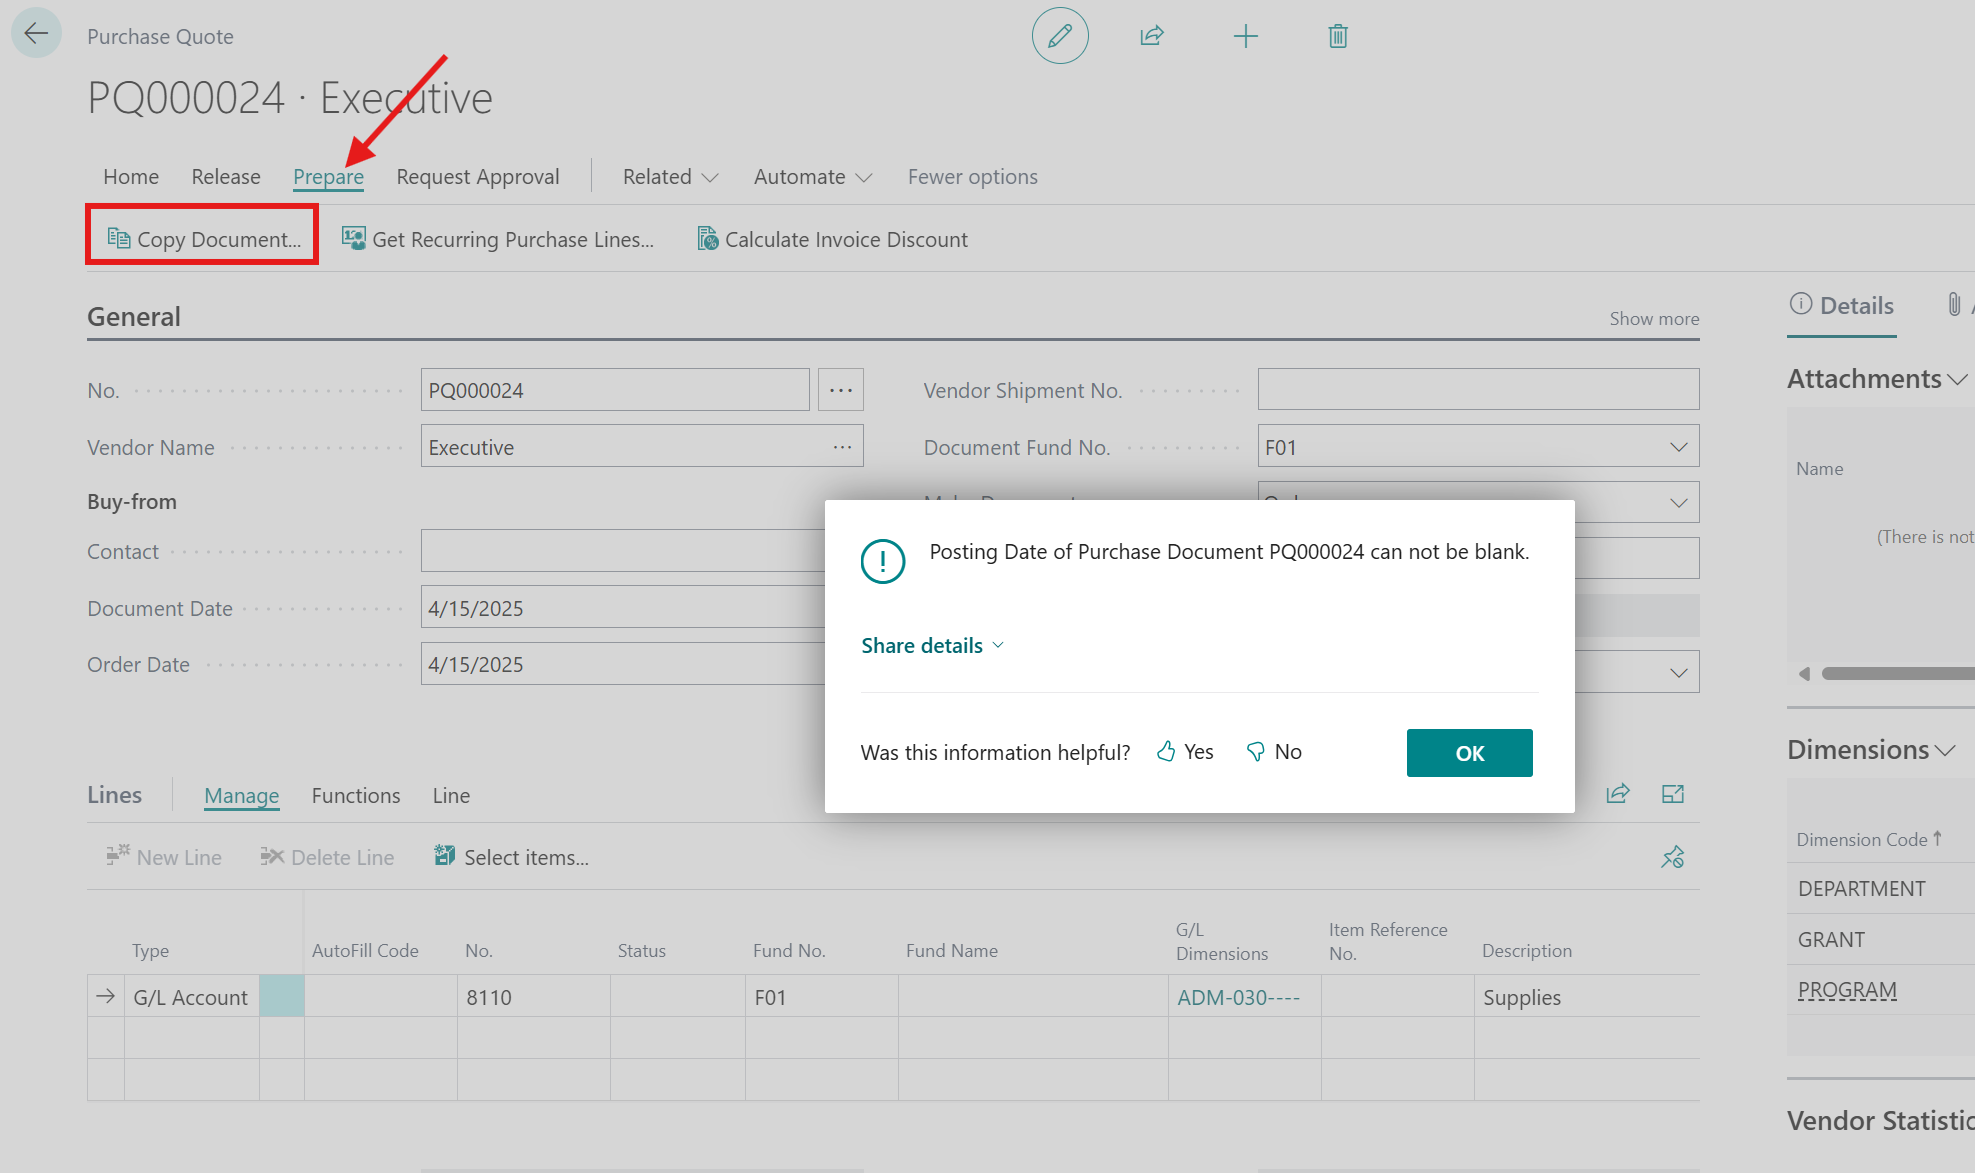Click the delete trash can icon
Screen dimensions: 1975x1173
1338,37
